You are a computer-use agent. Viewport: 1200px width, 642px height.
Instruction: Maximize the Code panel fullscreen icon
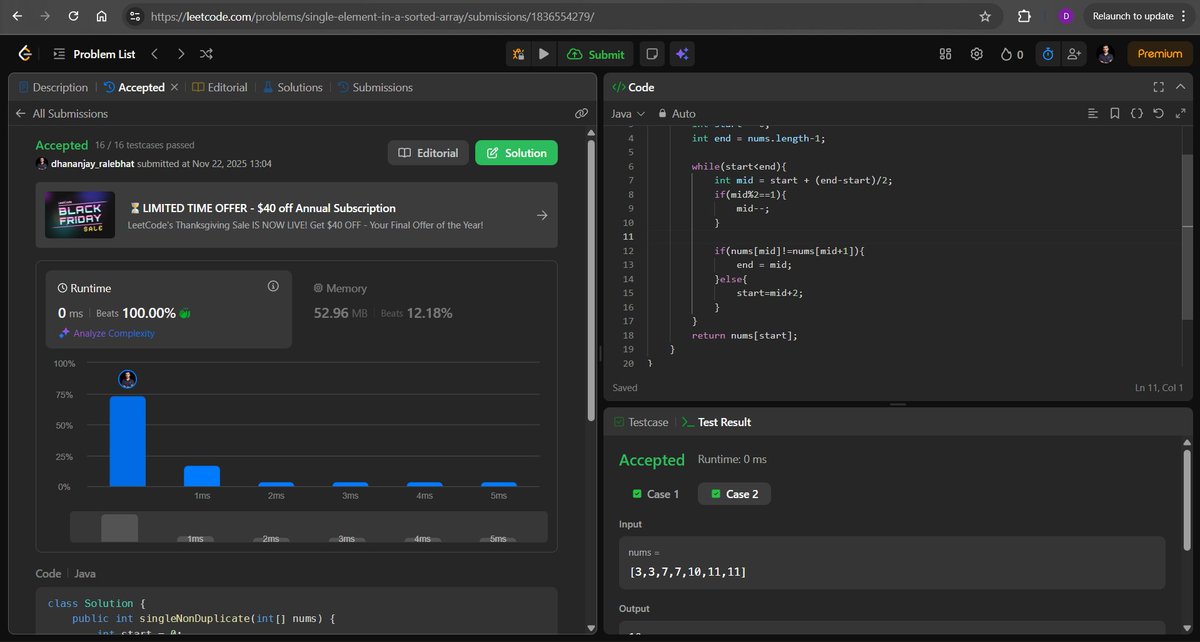pos(1158,87)
